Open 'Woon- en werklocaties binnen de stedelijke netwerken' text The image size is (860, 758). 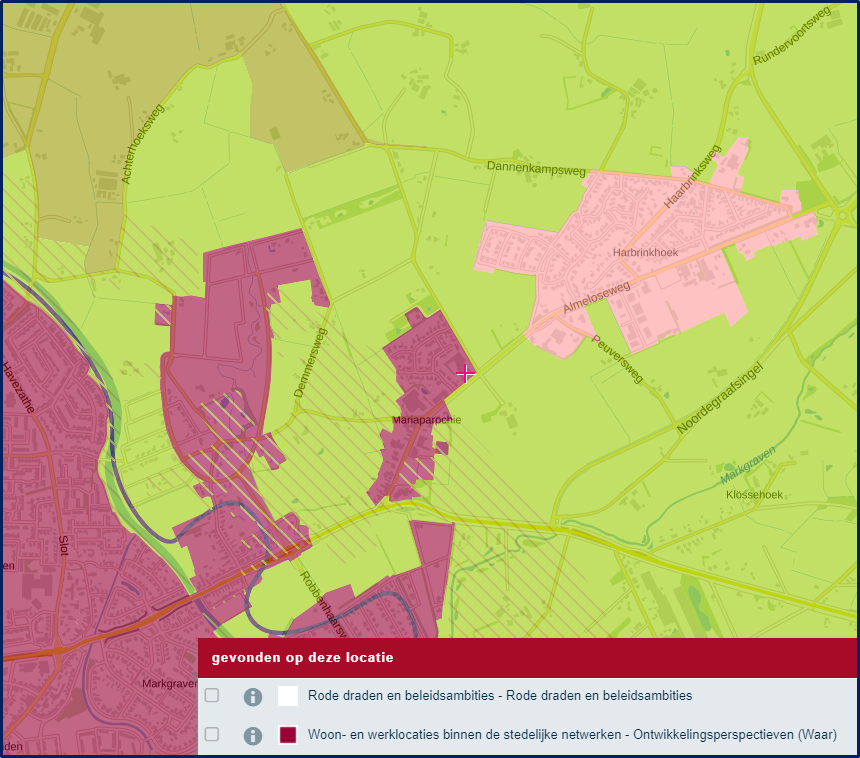(x=572, y=734)
